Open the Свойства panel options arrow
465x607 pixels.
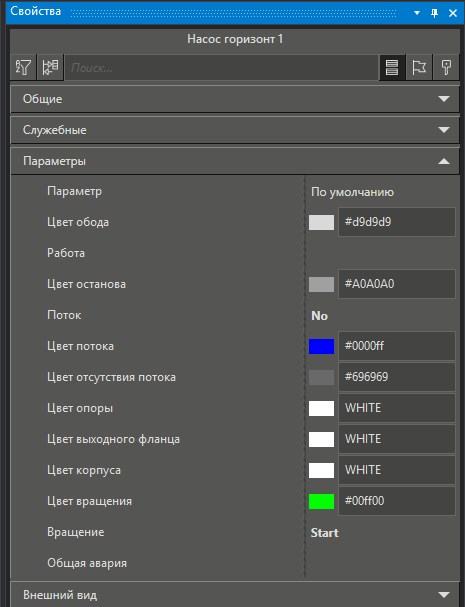tap(417, 13)
